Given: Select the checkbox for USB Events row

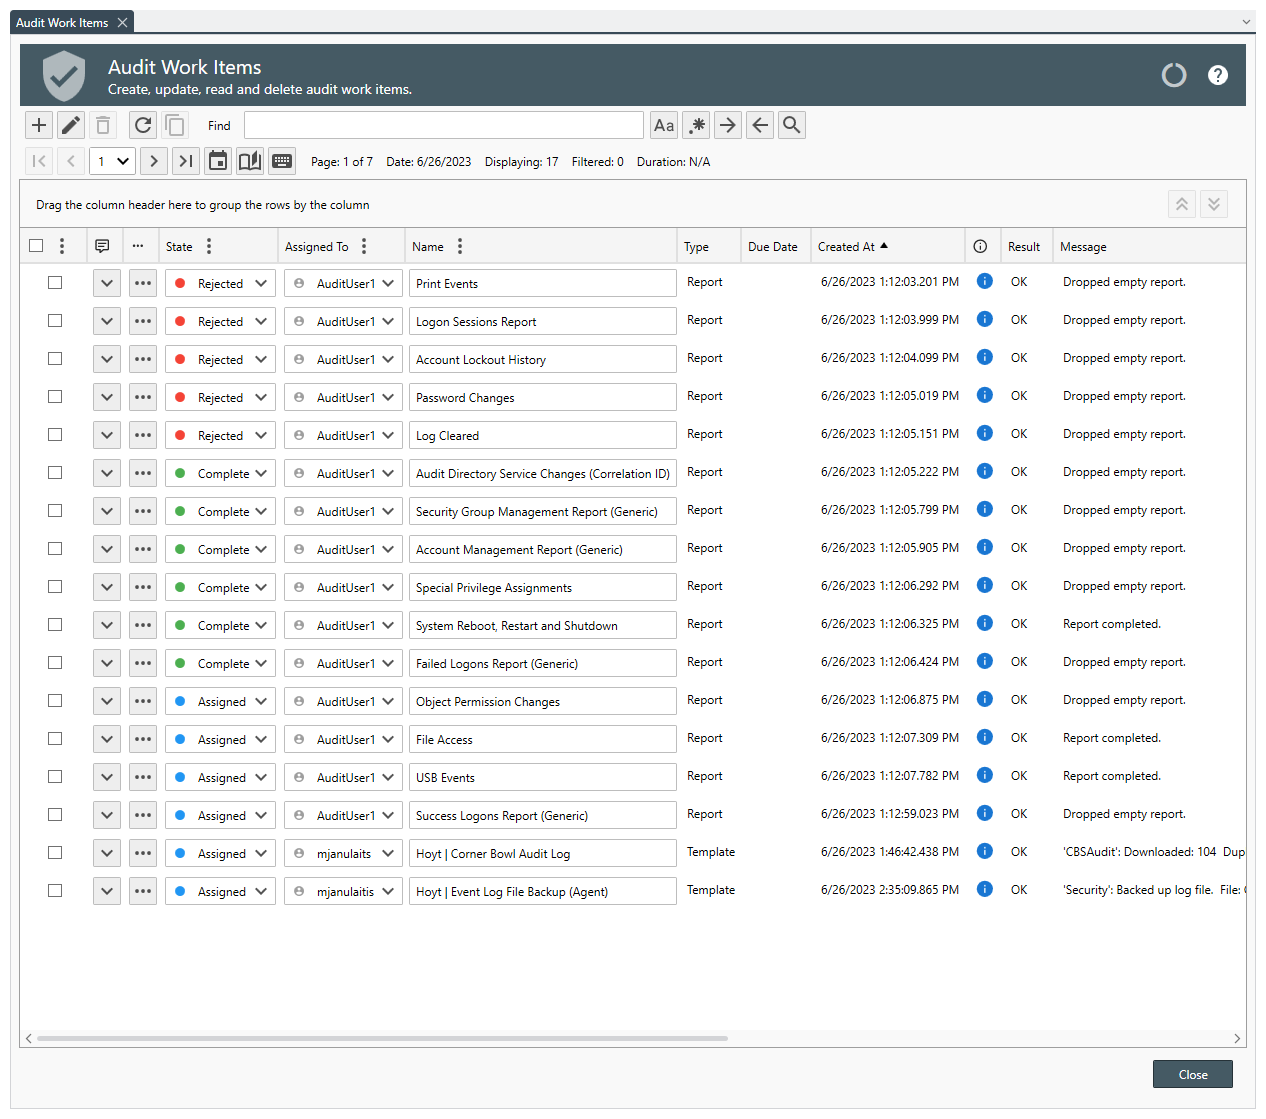Looking at the screenshot, I should point(55,777).
